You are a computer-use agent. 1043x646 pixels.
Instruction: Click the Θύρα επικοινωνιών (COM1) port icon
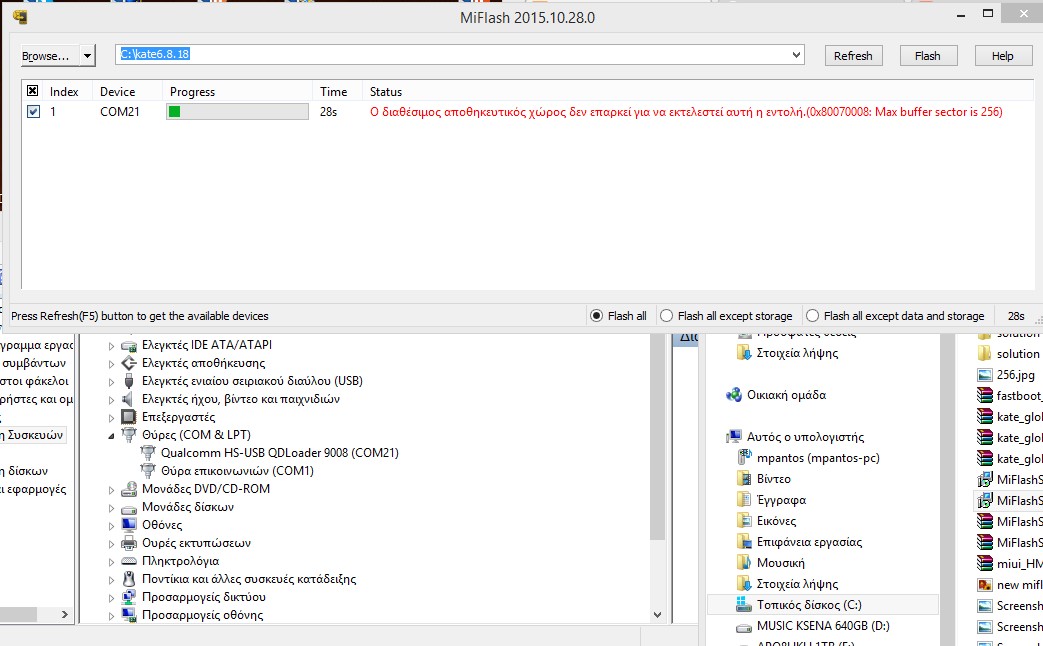tap(150, 471)
